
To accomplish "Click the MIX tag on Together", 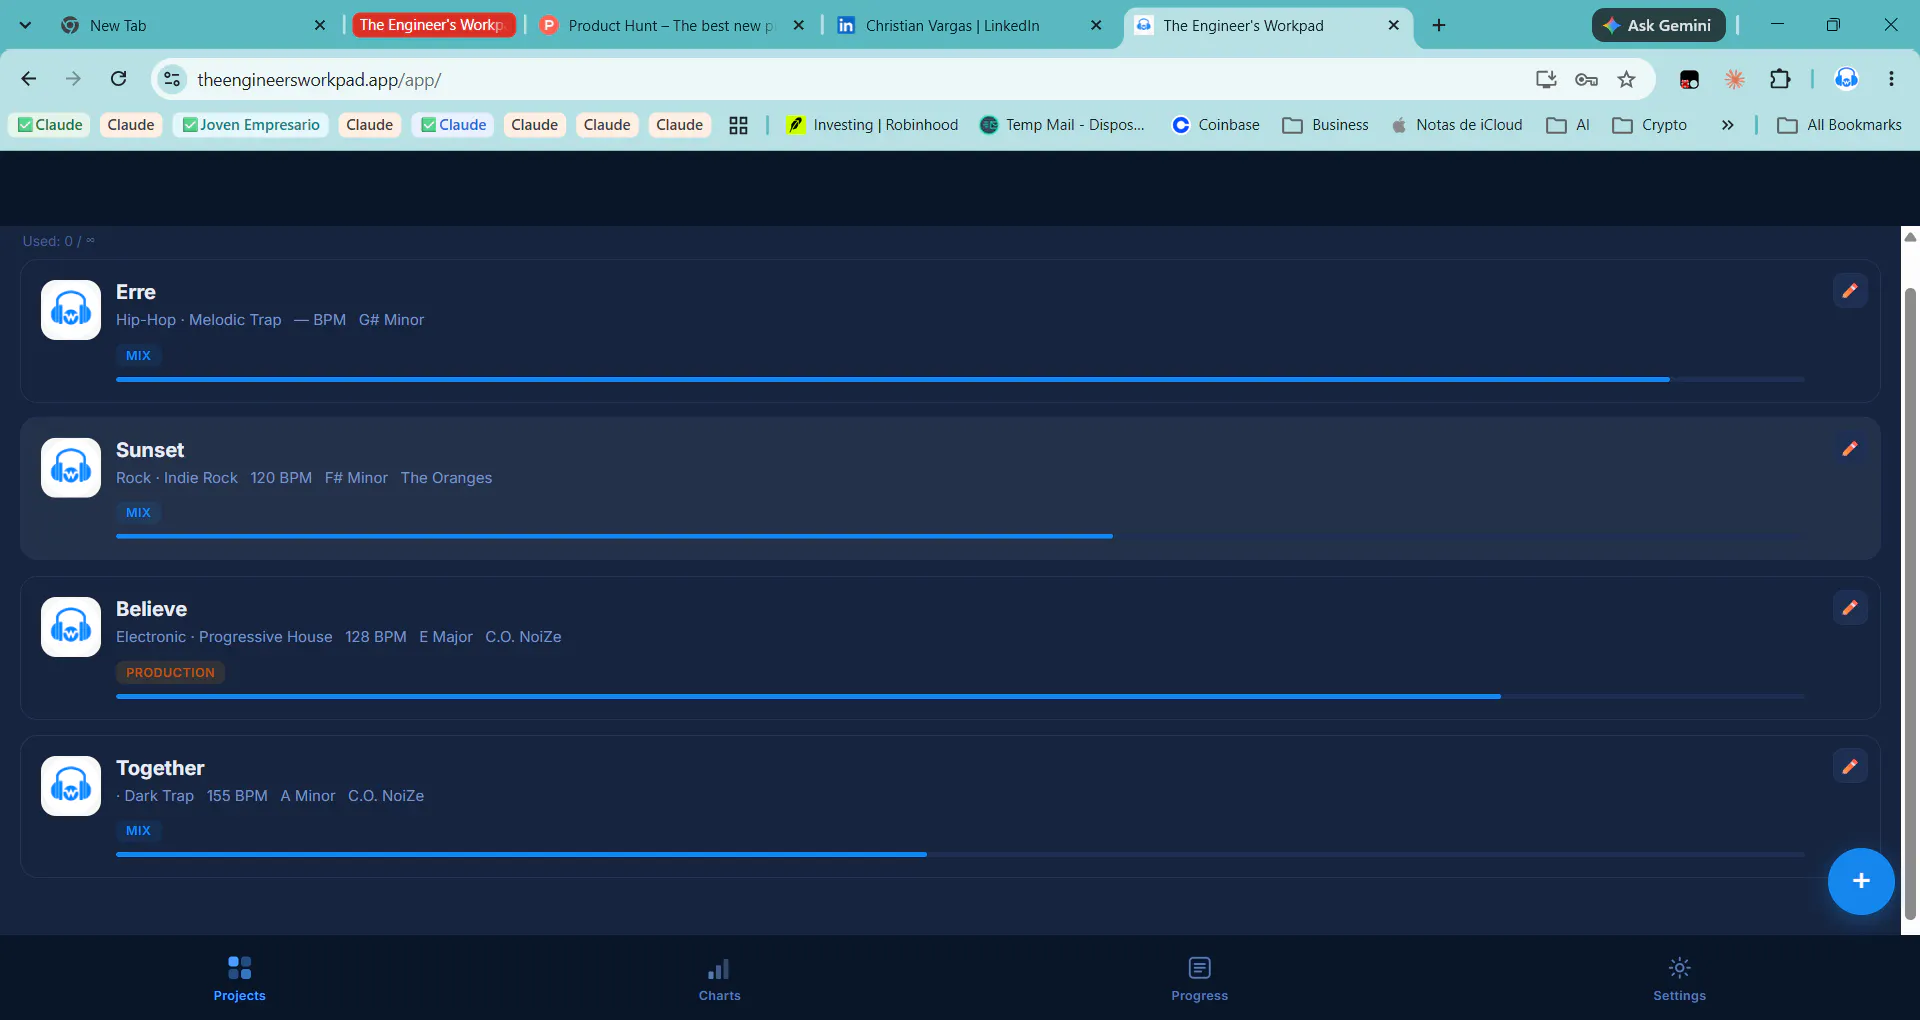I will tap(138, 830).
